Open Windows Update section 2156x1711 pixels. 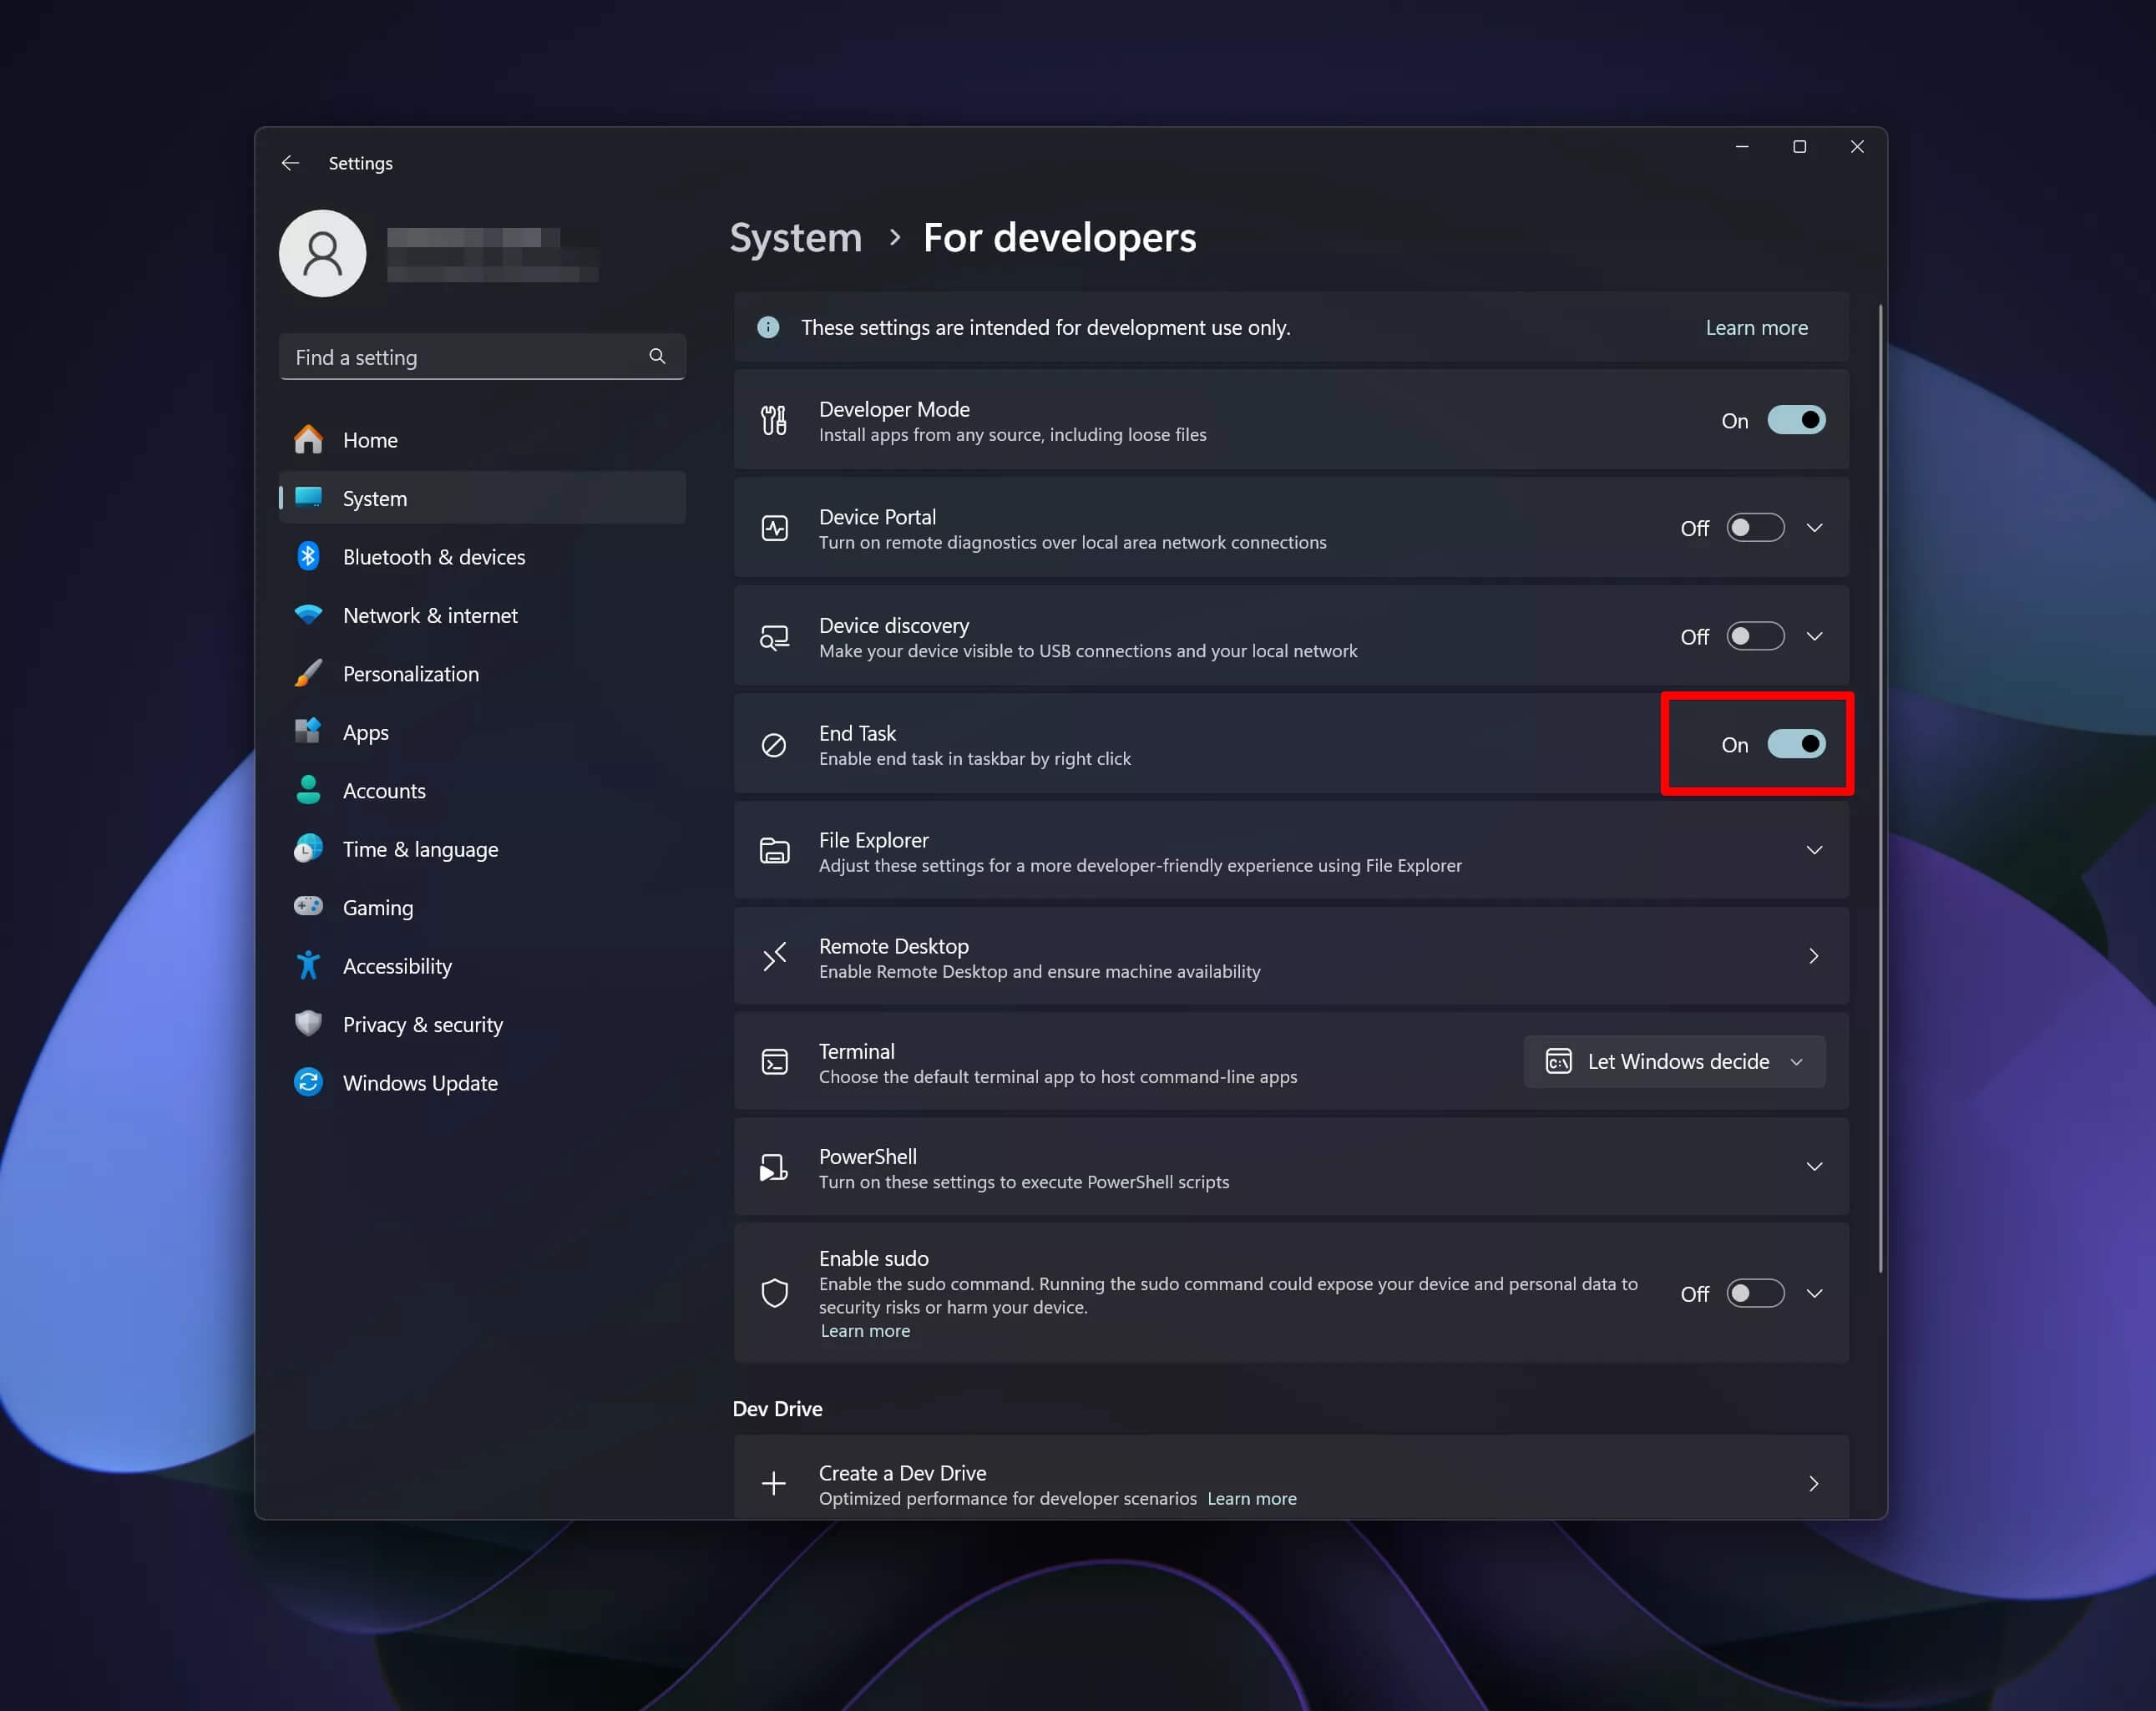[x=482, y=1083]
